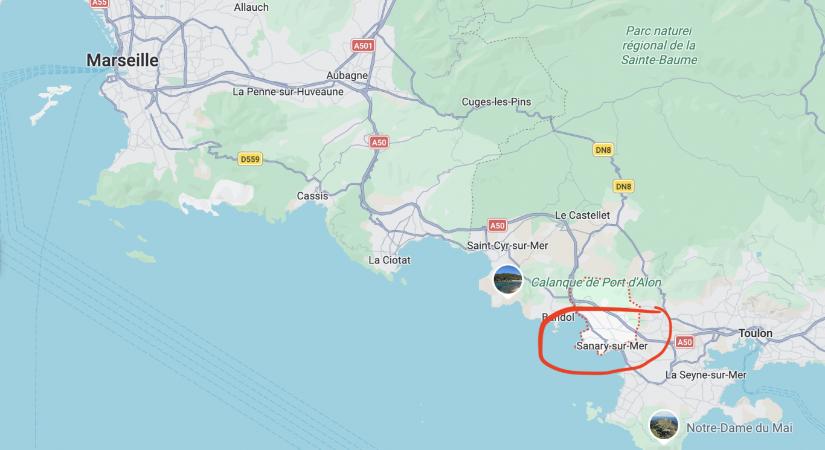Click the A50 badge near Saint-Cyr-sur-Mer
Image resolution: width=825 pixels, height=450 pixels.
click(x=497, y=226)
